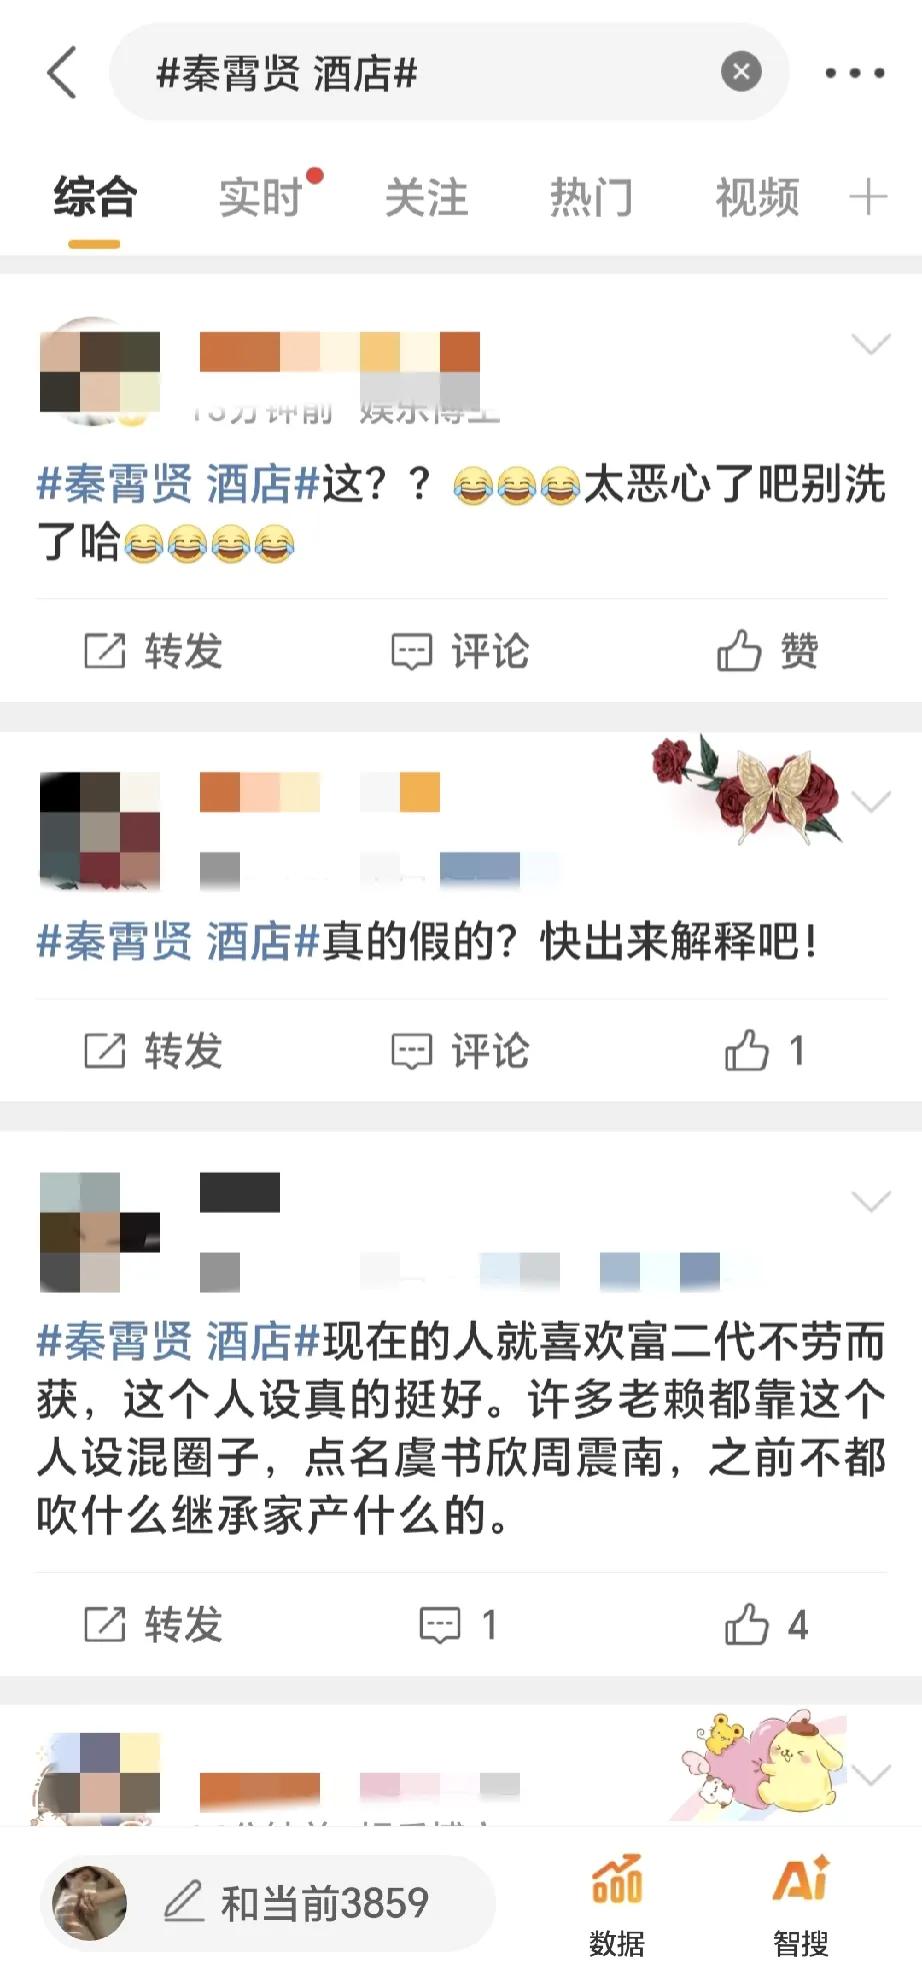The width and height of the screenshot is (922, 1980).
Task: Clear the search field with the X icon
Action: pyautogui.click(x=741, y=72)
